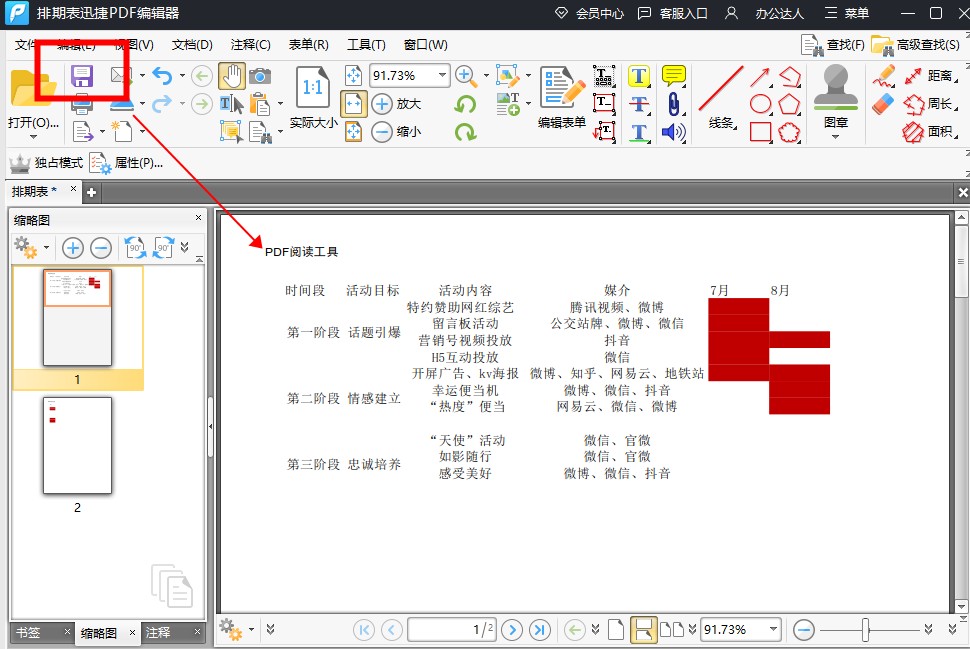Switch to the 书签 bookmarks tab
Screen dimensions: 970x649
point(27,632)
